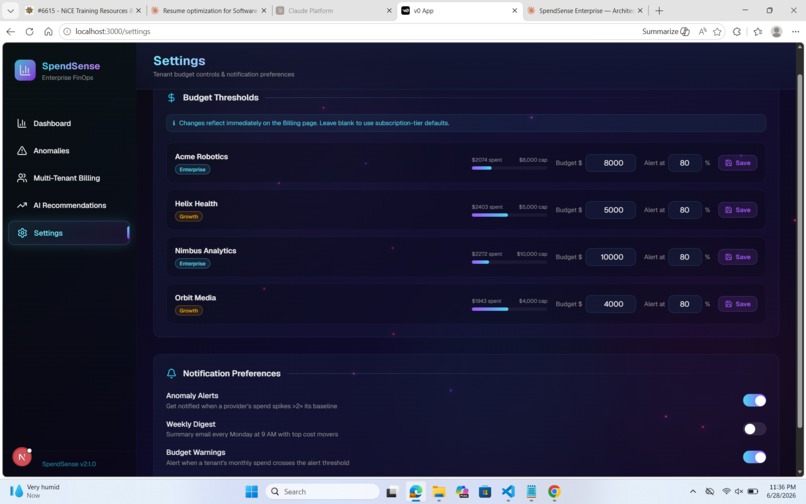The width and height of the screenshot is (806, 504).
Task: Click the Multi-Tenant Billing people icon
Action: (x=22, y=178)
